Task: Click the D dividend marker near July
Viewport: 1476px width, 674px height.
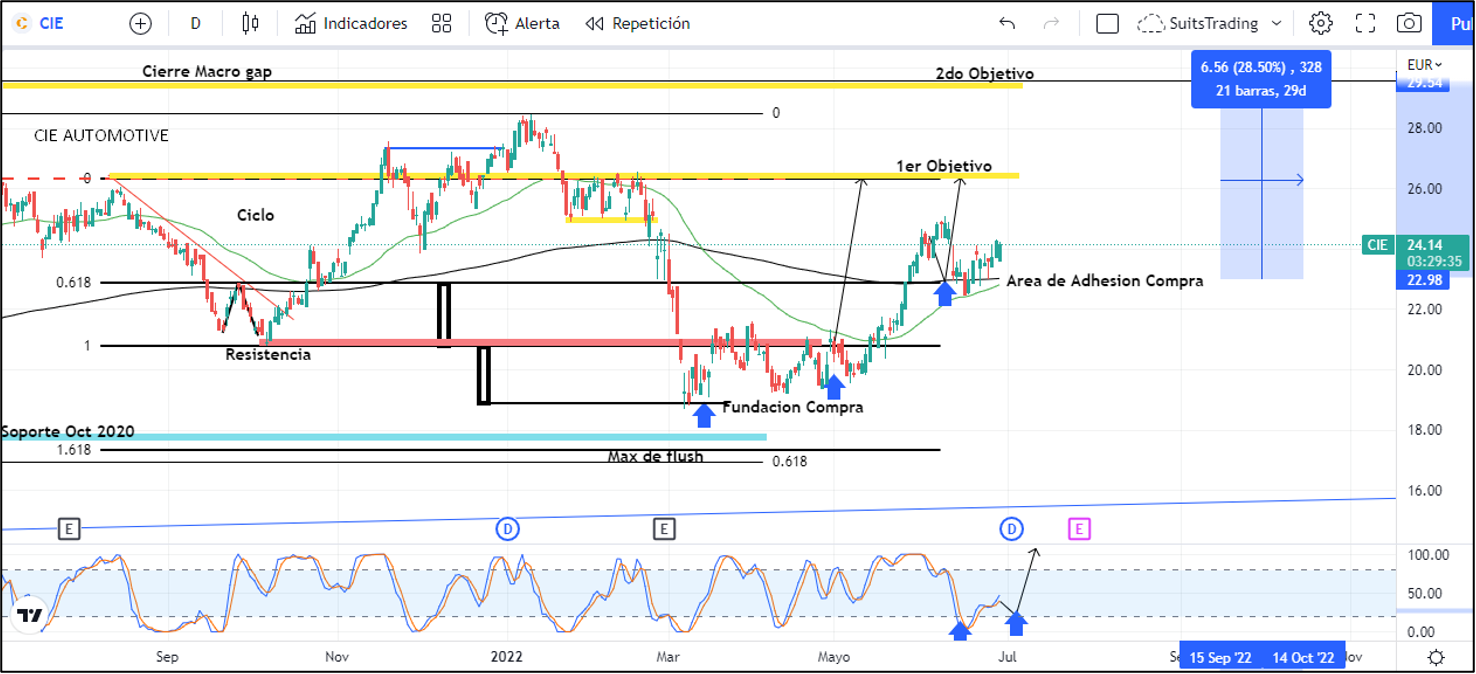Action: click(x=1012, y=528)
